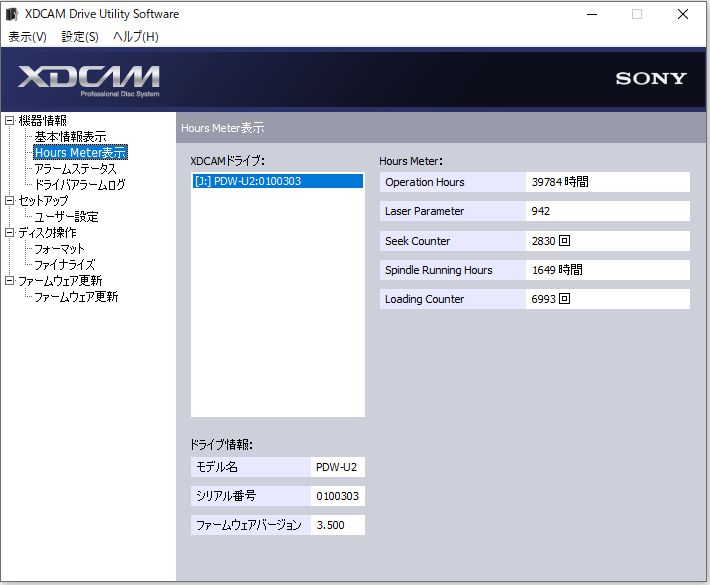
Task: Click the SONY logo in banner
Action: 650,79
